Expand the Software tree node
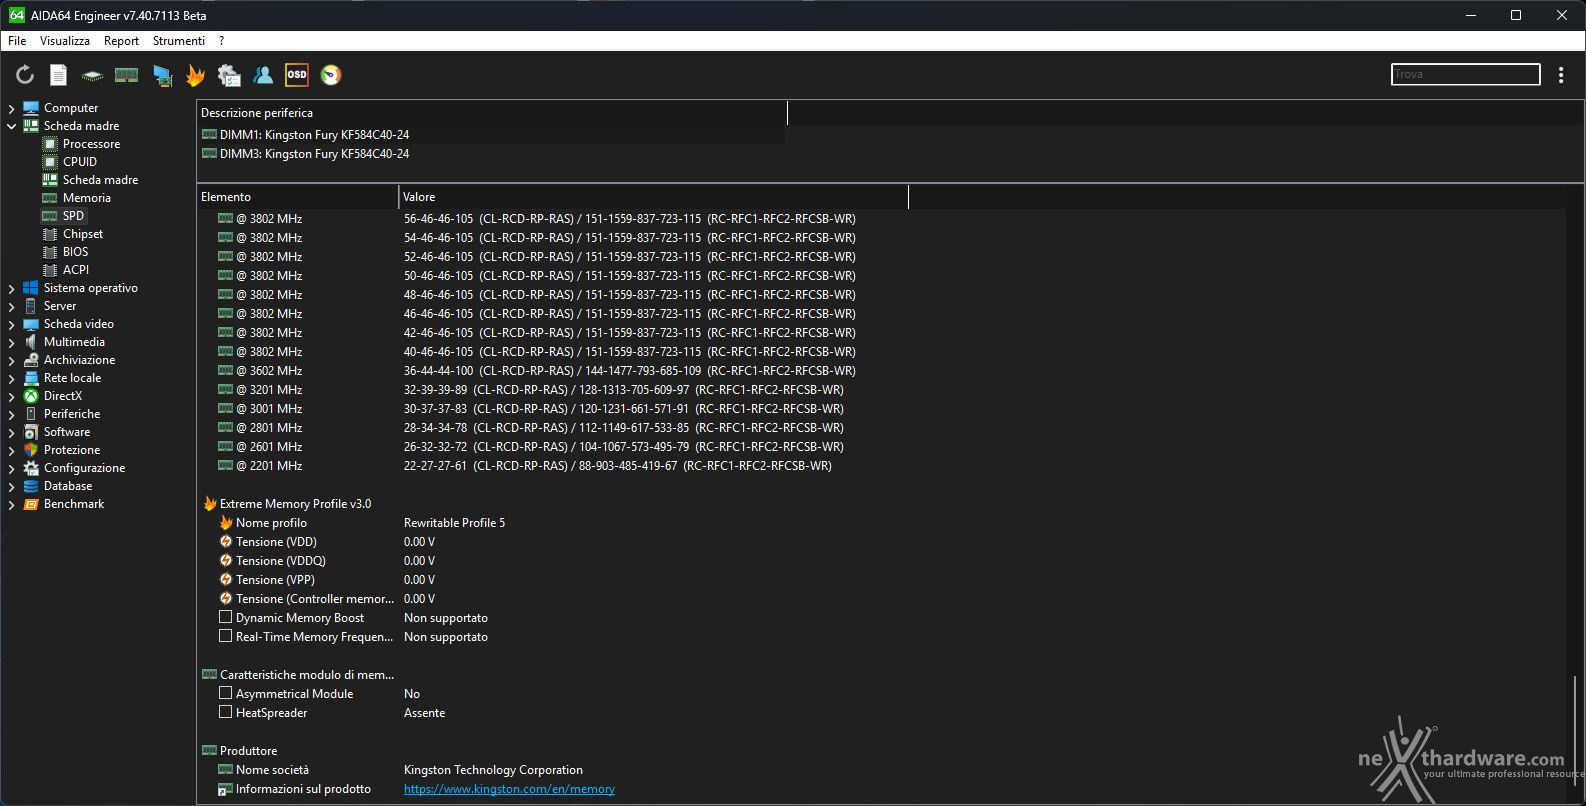The width and height of the screenshot is (1586, 806). [12, 432]
